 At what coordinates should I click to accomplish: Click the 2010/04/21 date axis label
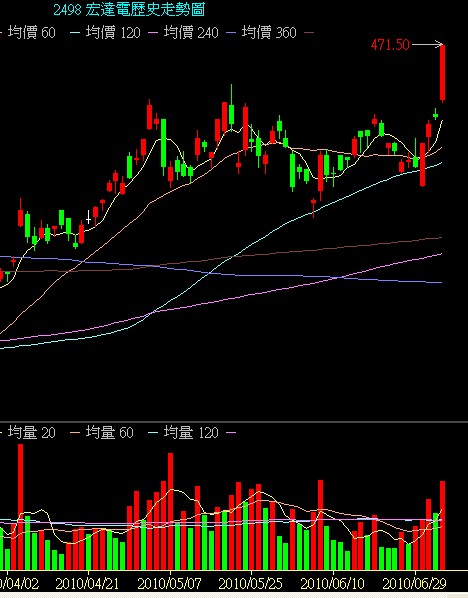pyautogui.click(x=87, y=584)
